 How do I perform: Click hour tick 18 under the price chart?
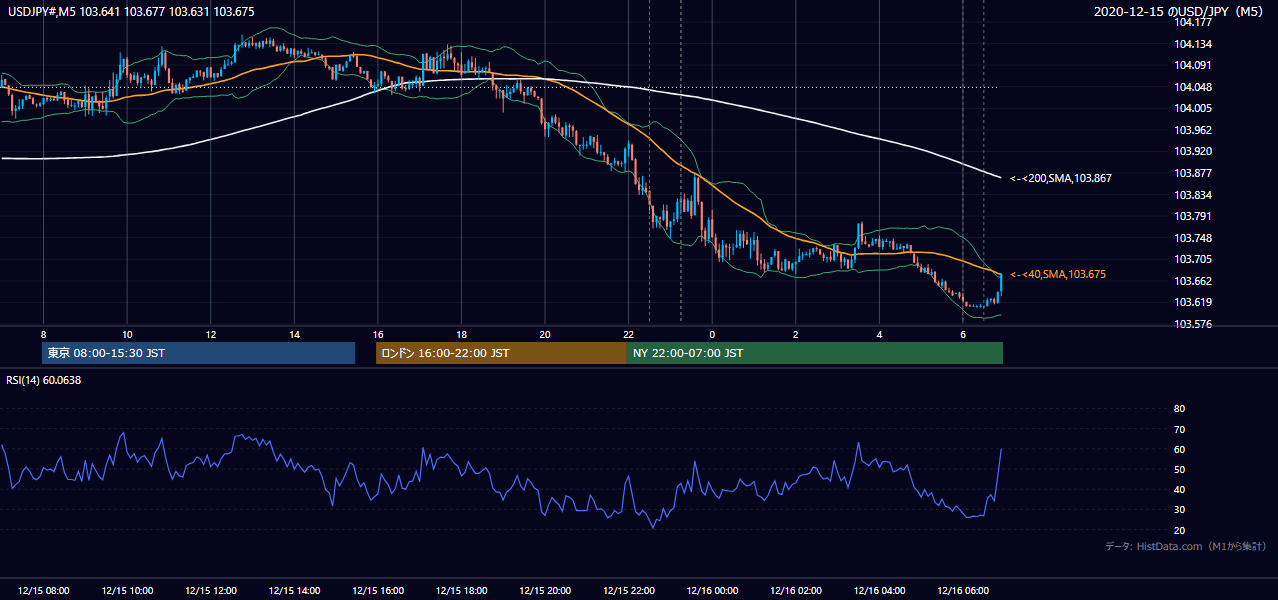pos(461,334)
